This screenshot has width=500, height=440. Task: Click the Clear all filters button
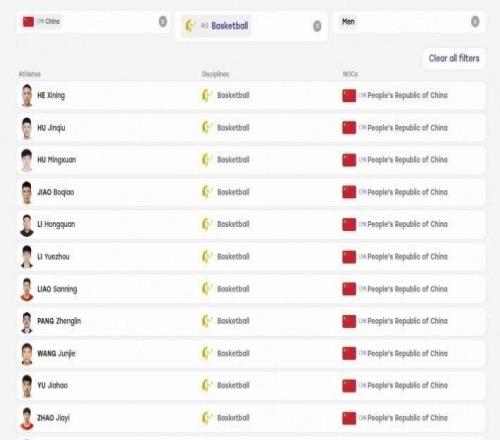tap(454, 58)
